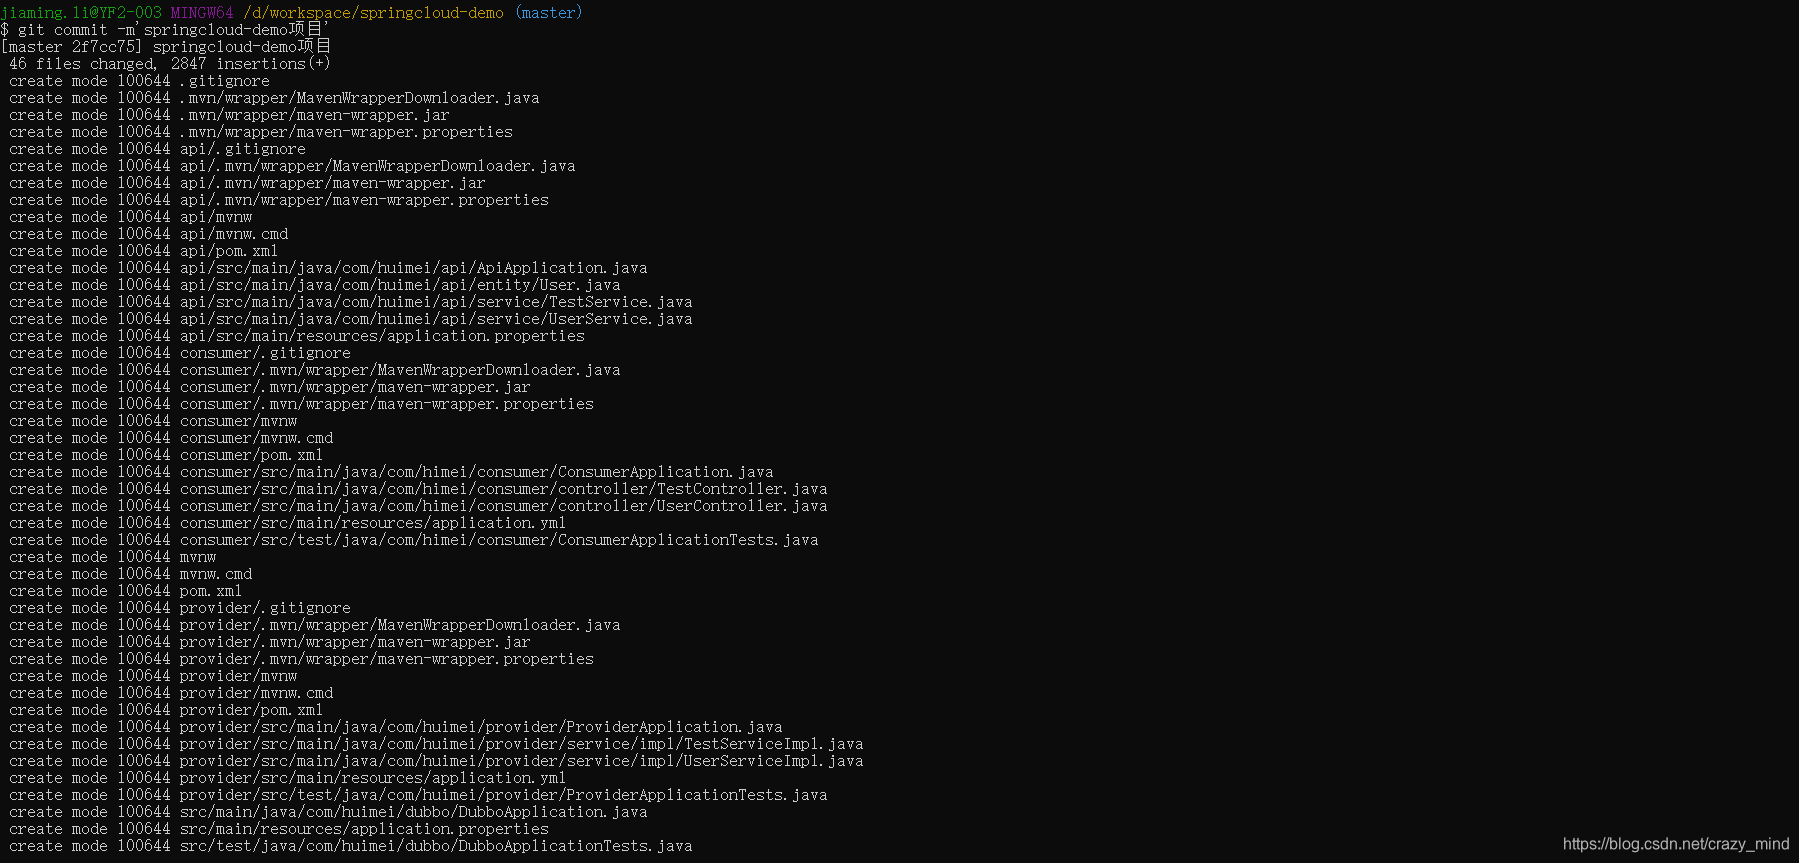
Task: Select line 'api/.gitignore'
Action: click(157, 149)
